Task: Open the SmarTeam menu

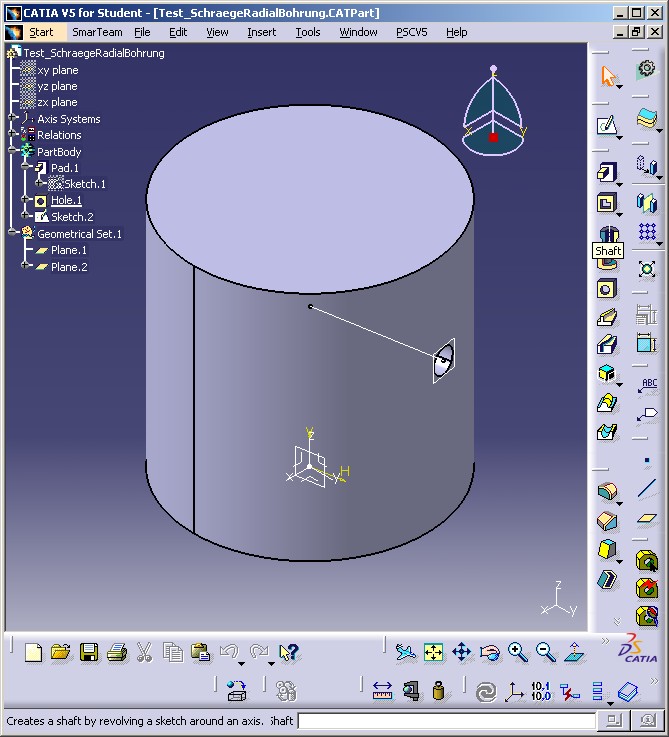Action: [x=97, y=32]
